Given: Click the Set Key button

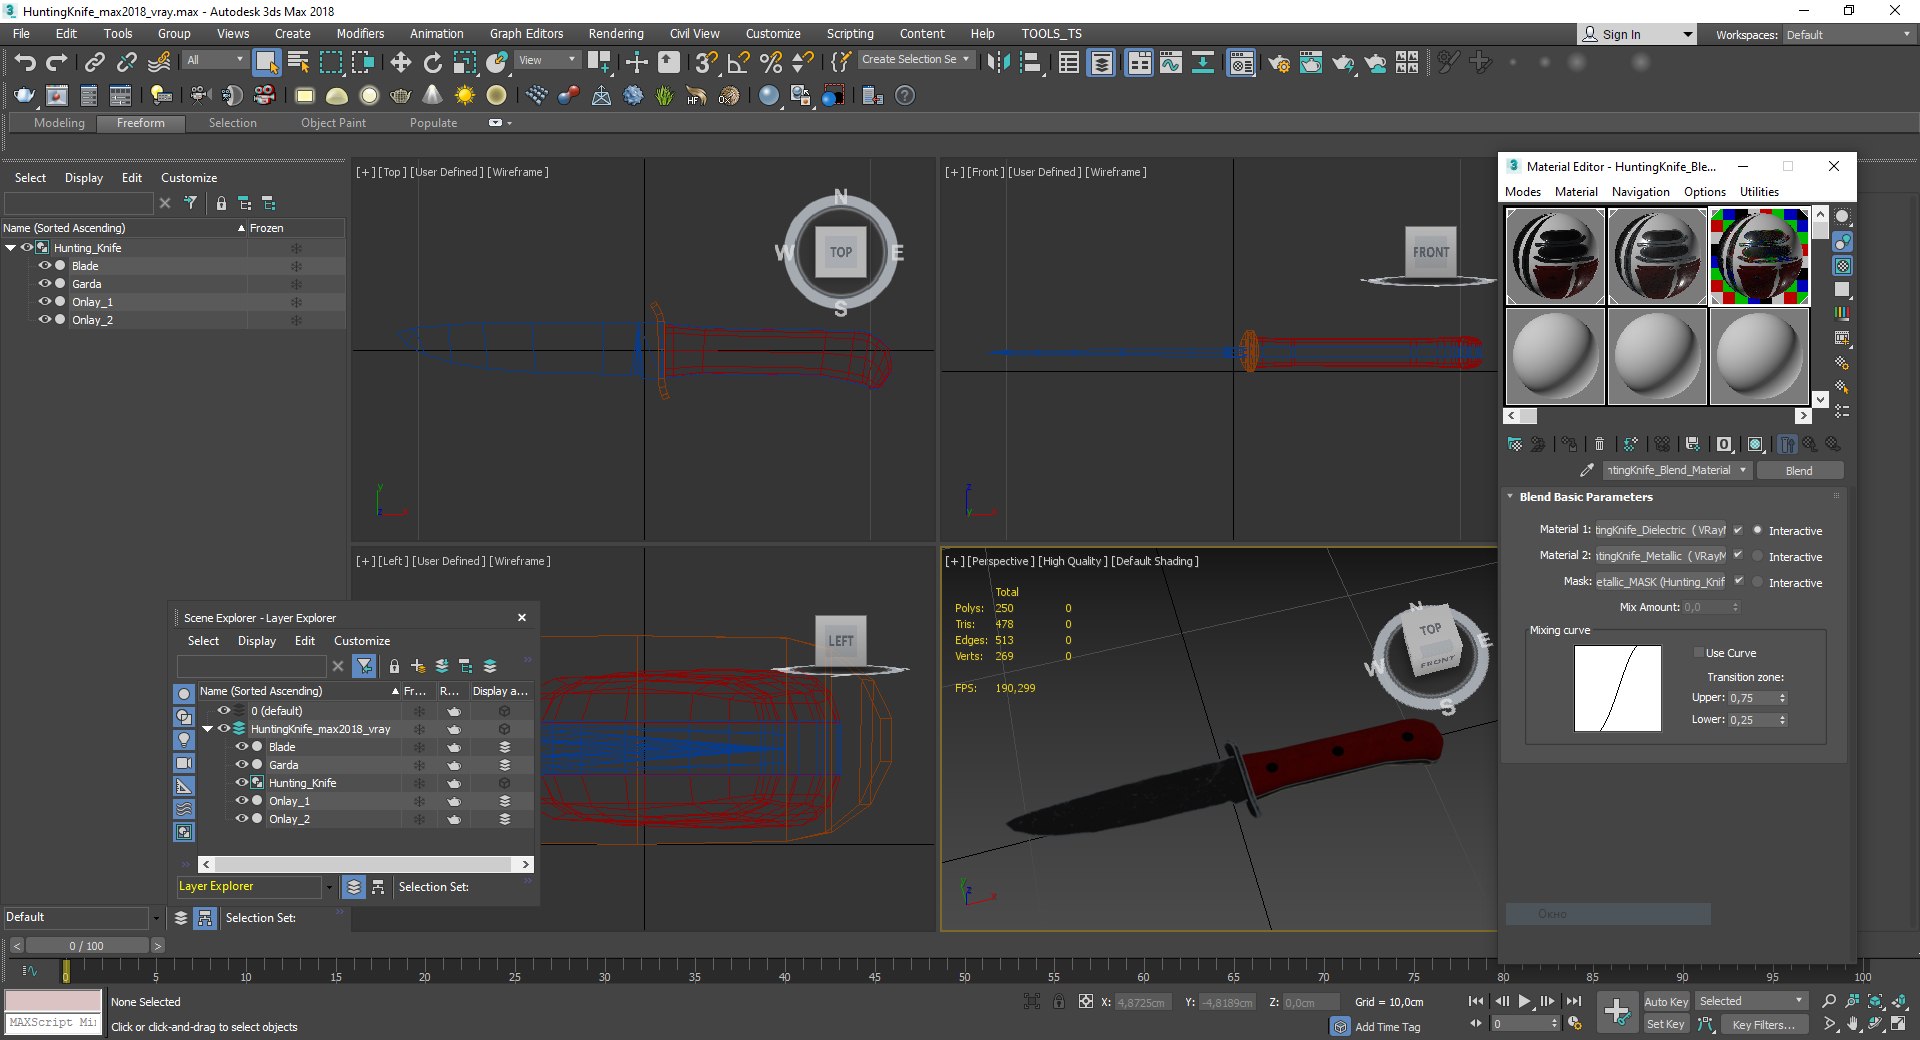Looking at the screenshot, I should tap(1666, 1024).
